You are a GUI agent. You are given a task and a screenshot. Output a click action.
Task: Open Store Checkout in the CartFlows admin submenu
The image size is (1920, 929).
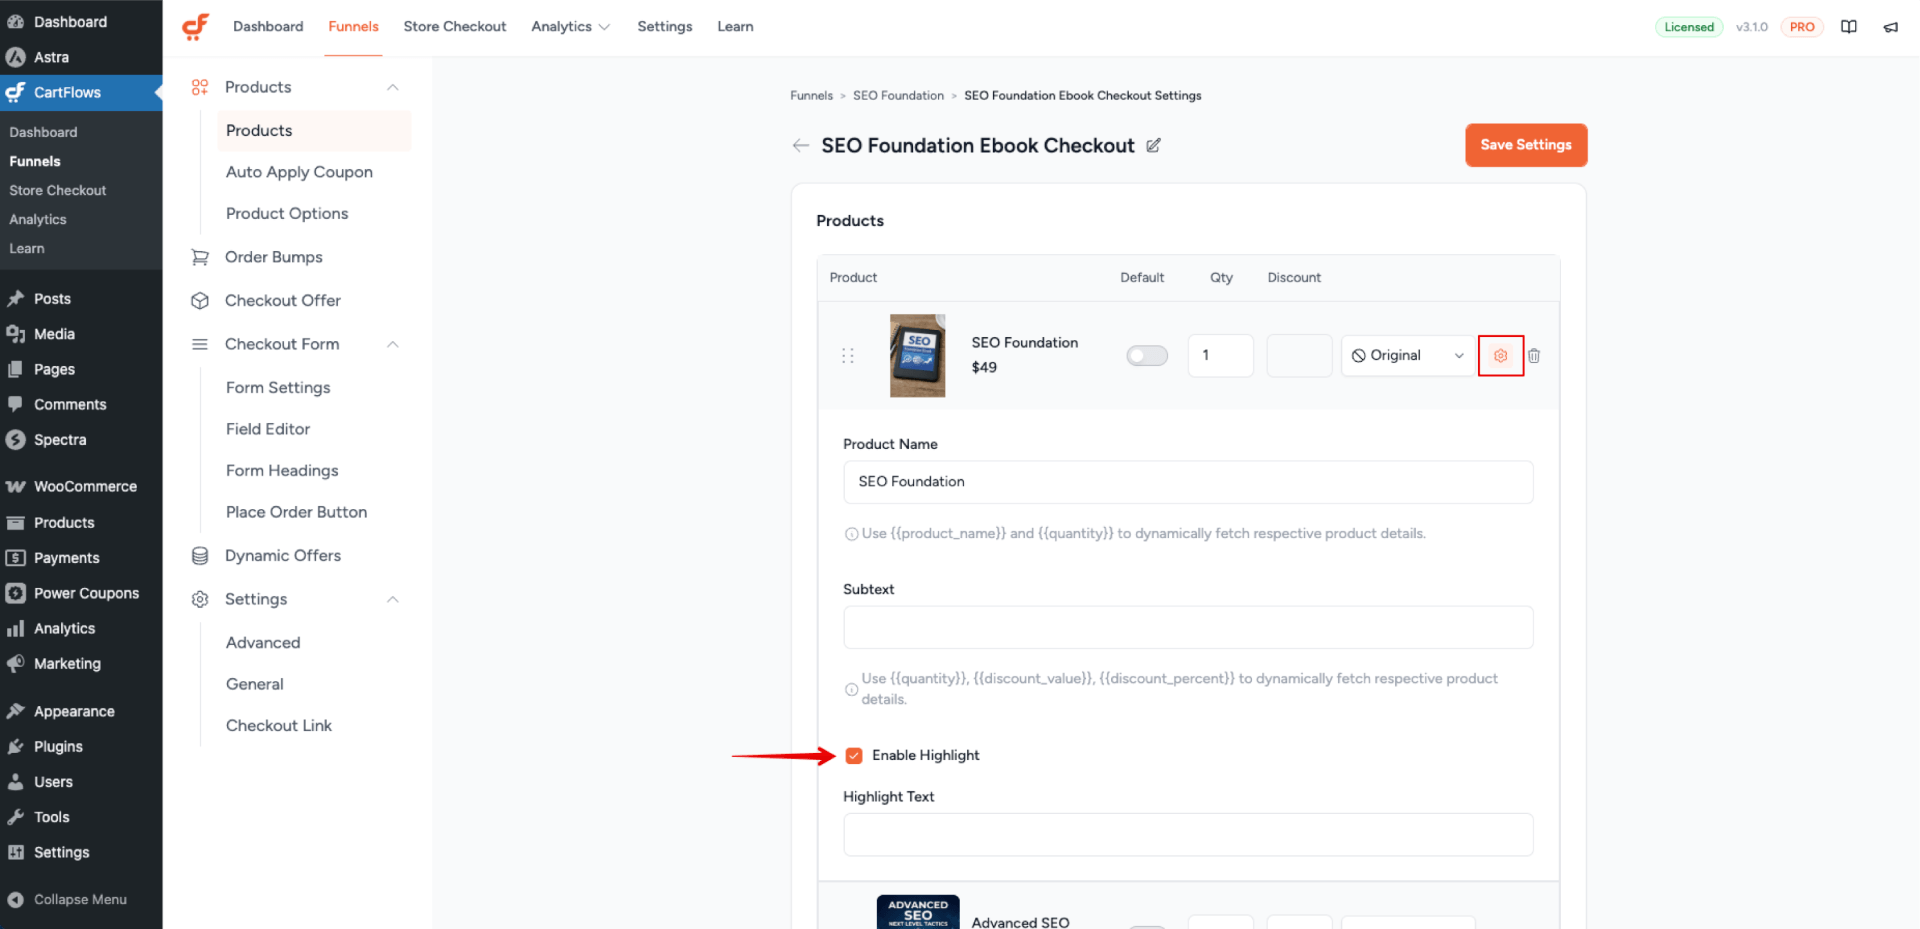pos(58,191)
